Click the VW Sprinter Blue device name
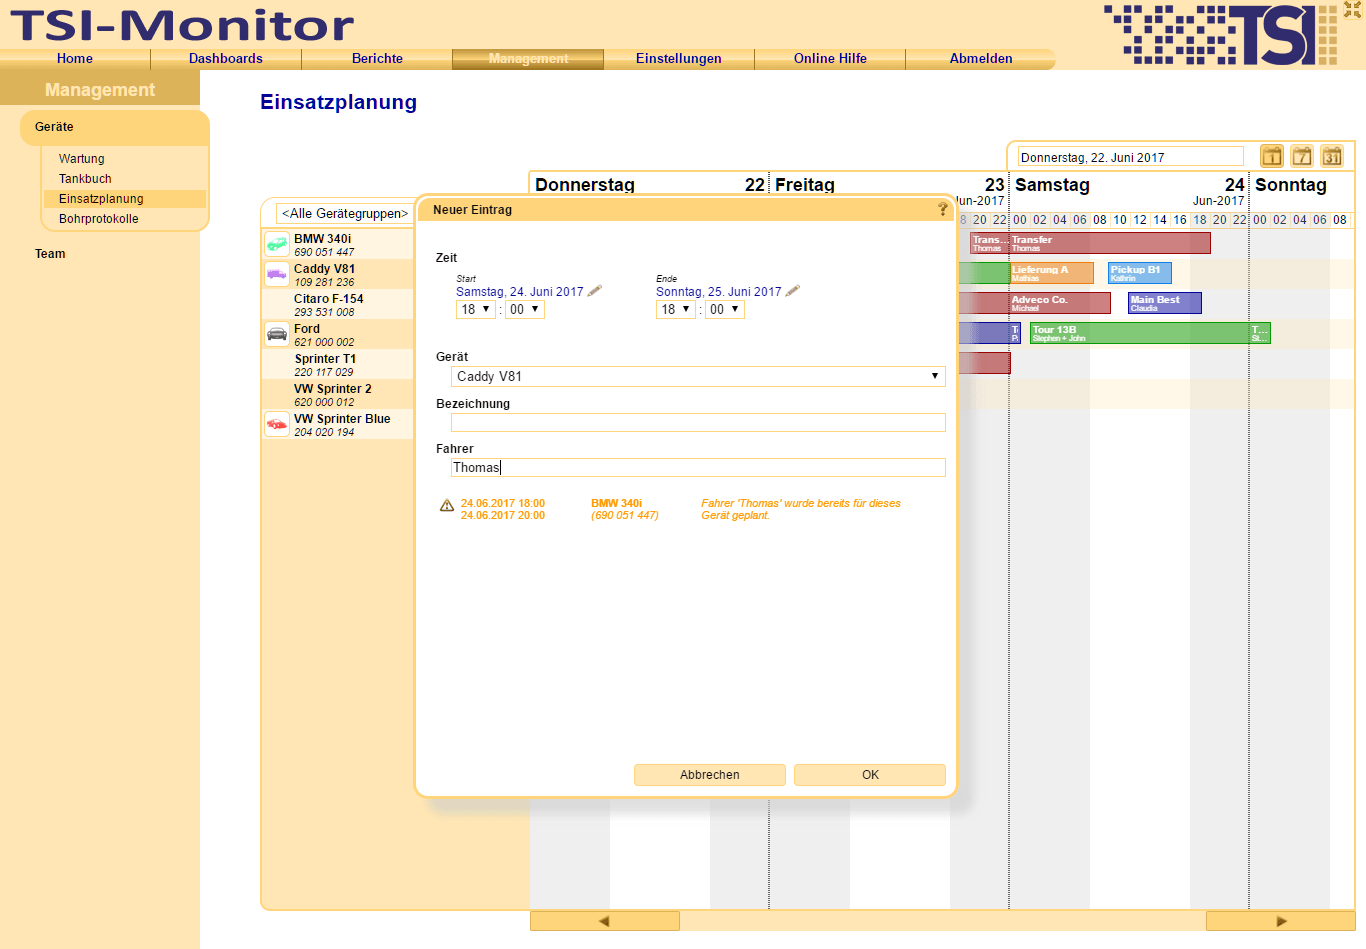This screenshot has height=949, width=1366. point(342,419)
